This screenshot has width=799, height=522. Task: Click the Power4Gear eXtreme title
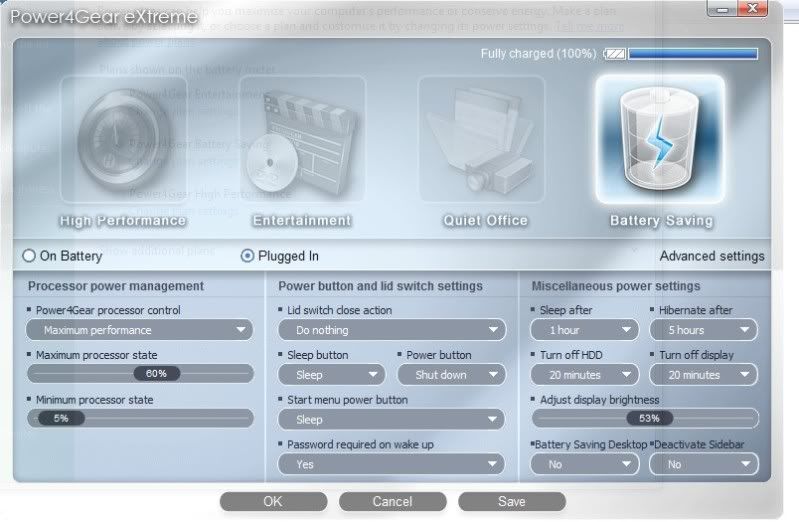[x=104, y=17]
